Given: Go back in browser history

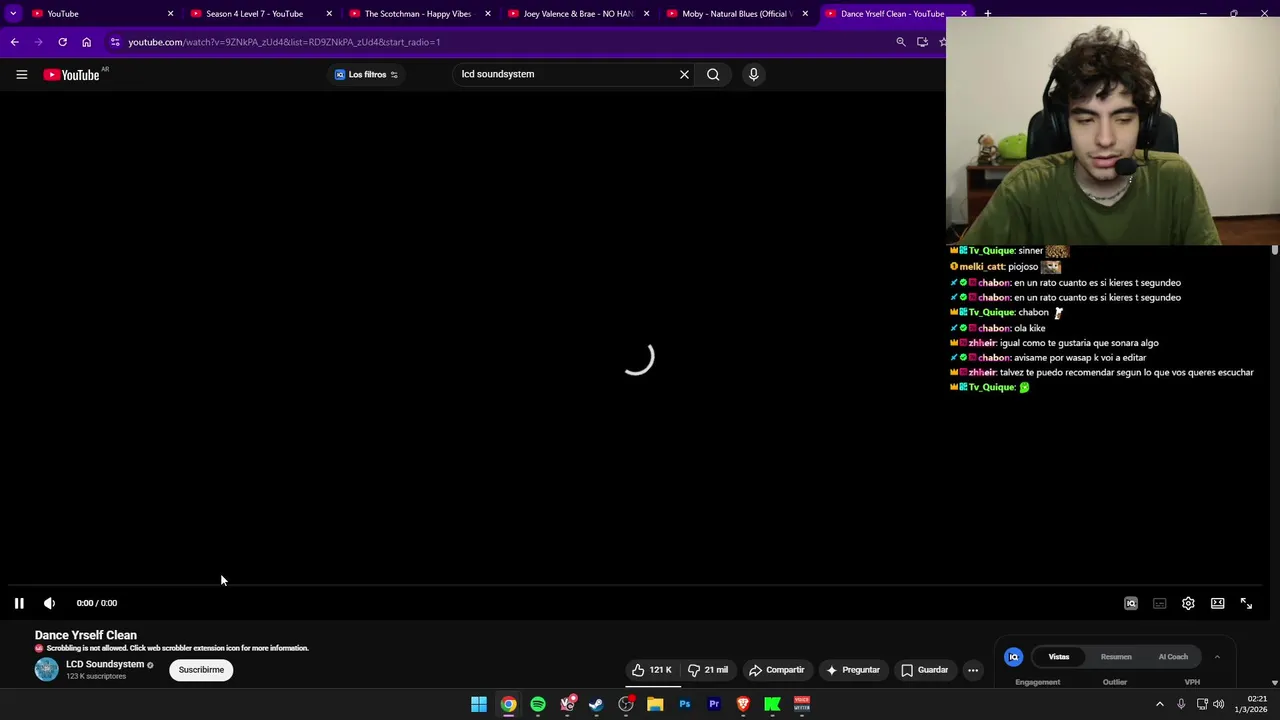Looking at the screenshot, I should [x=14, y=42].
